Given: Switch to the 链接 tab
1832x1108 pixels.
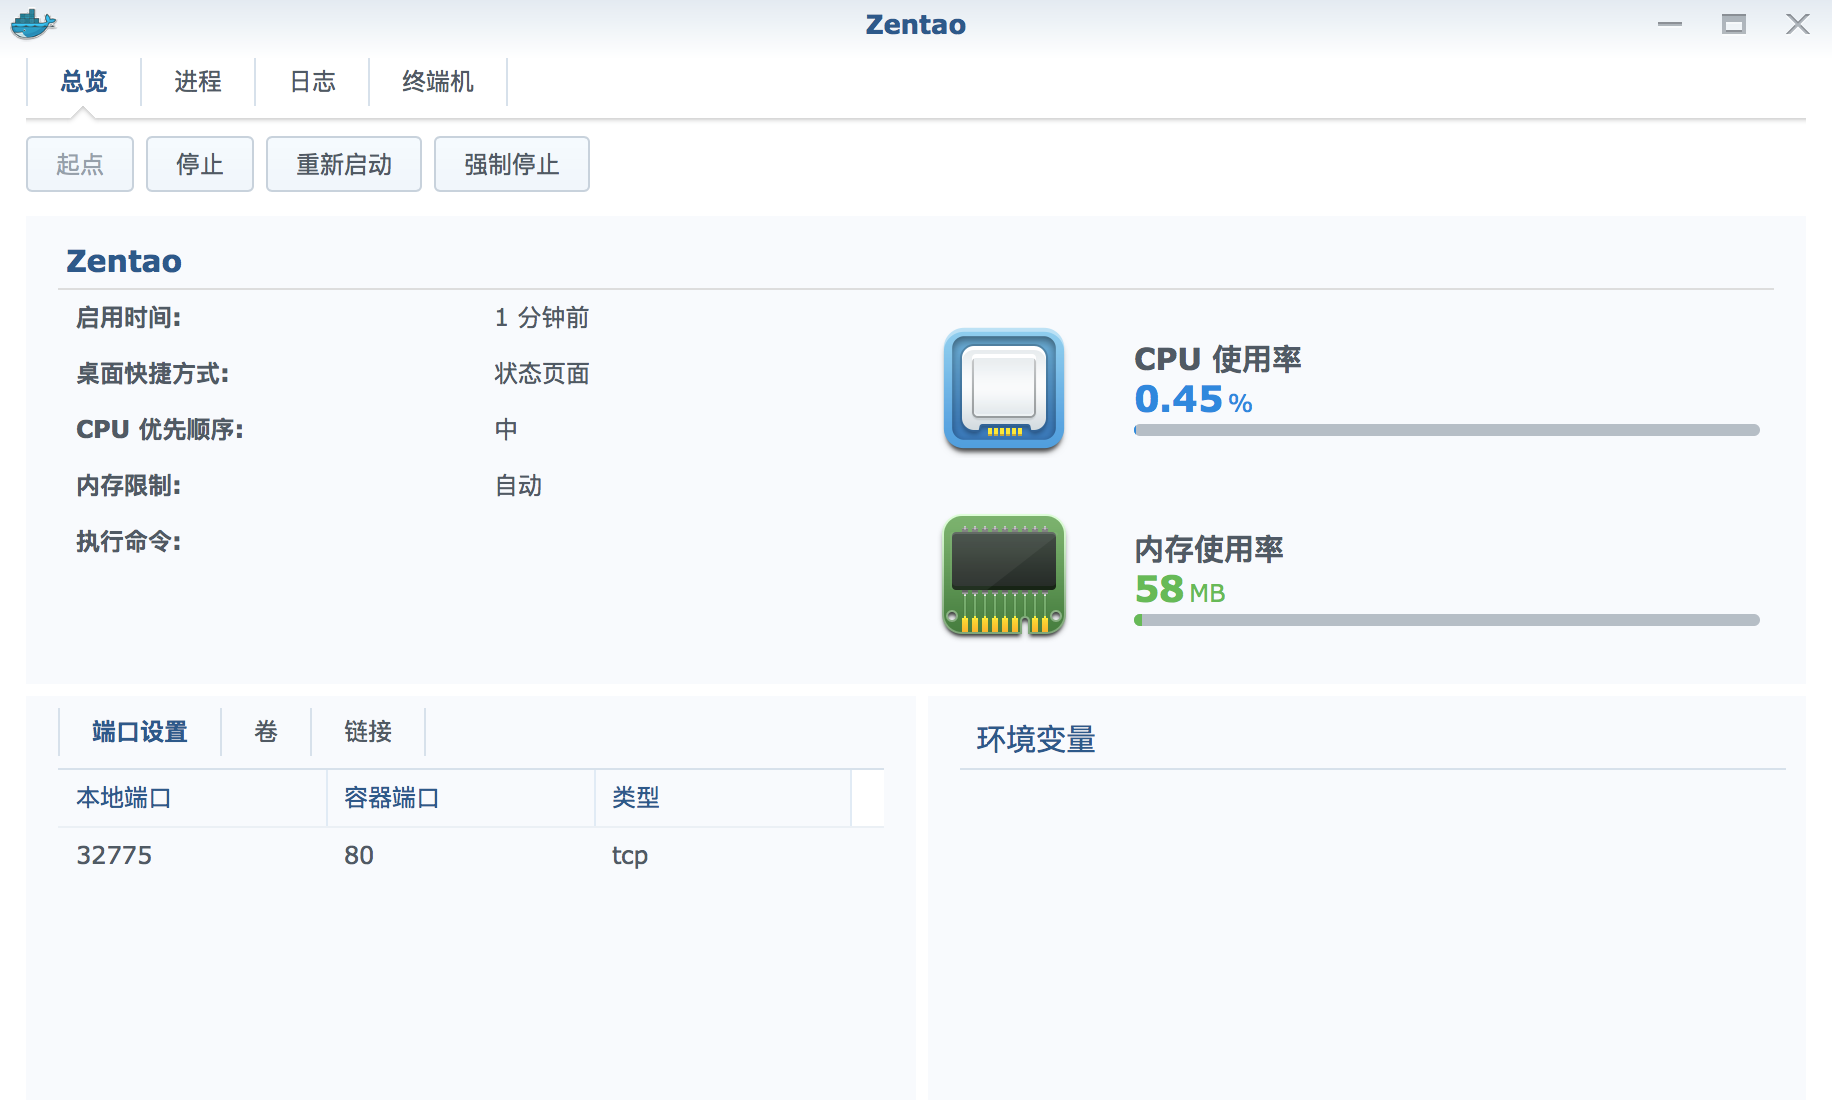Looking at the screenshot, I should point(368,732).
